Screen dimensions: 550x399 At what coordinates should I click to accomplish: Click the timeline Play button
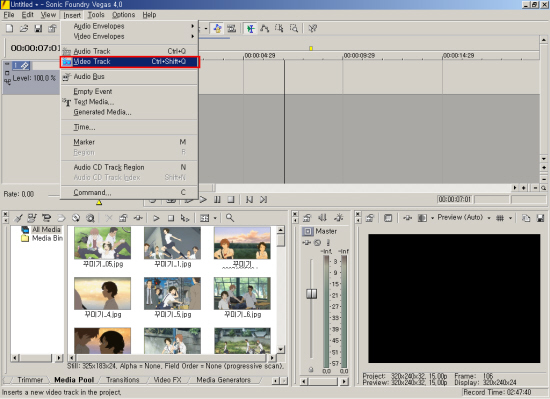point(203,200)
